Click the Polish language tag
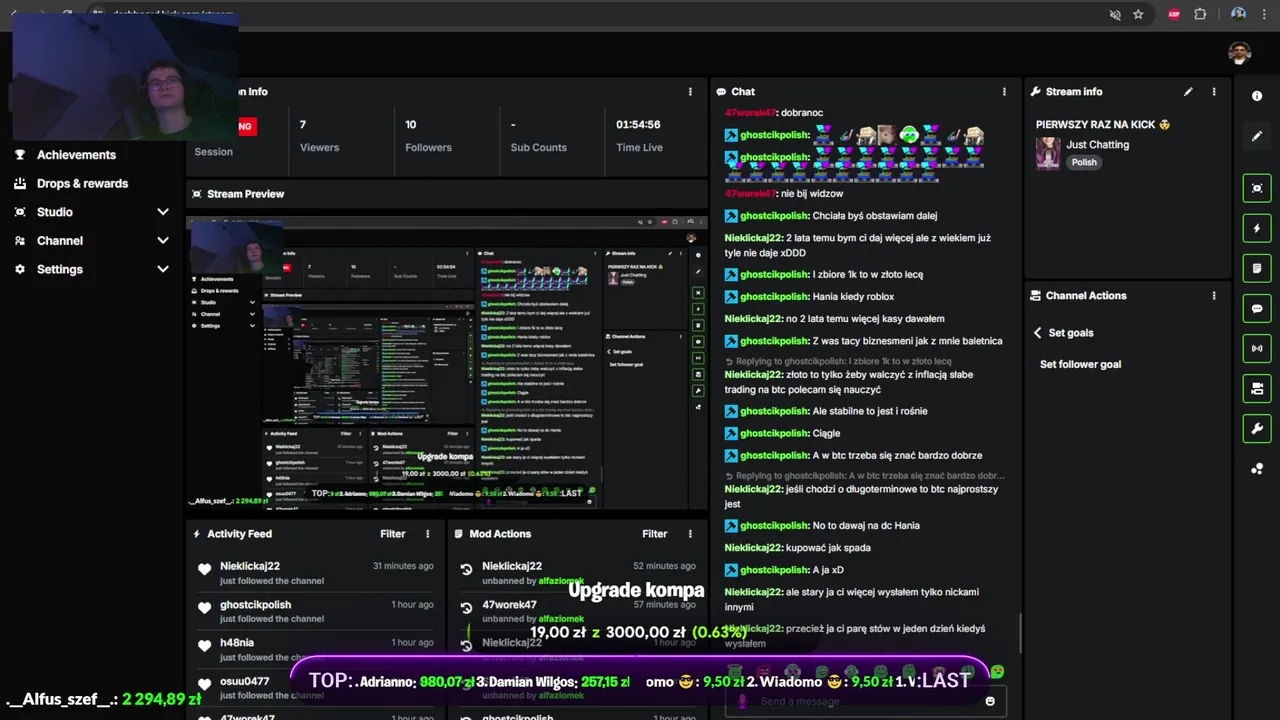 (x=1084, y=162)
